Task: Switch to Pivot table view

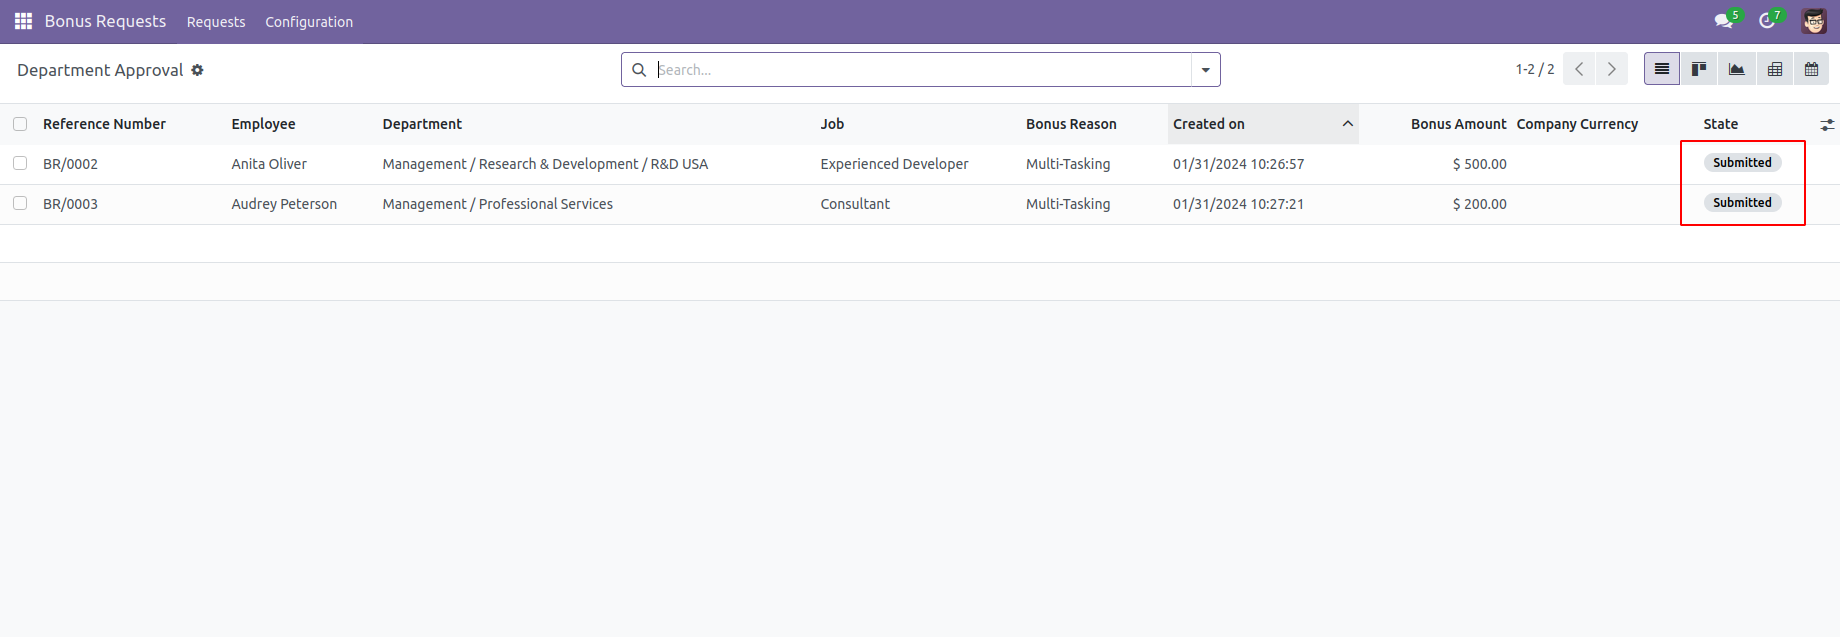Action: (1774, 69)
